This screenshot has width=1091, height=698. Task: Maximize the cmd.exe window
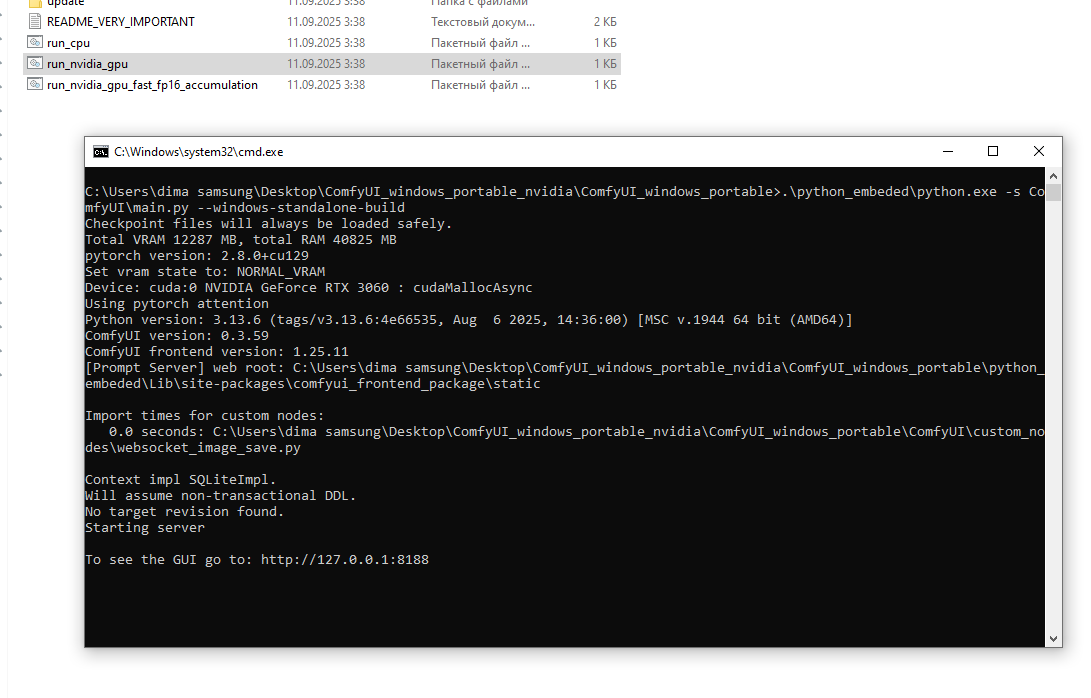(993, 151)
